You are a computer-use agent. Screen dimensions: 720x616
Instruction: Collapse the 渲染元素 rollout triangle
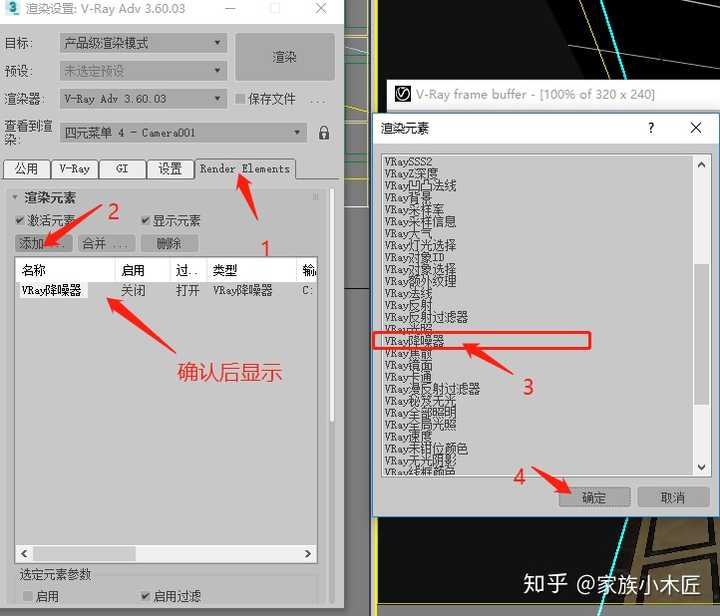tap(15, 197)
